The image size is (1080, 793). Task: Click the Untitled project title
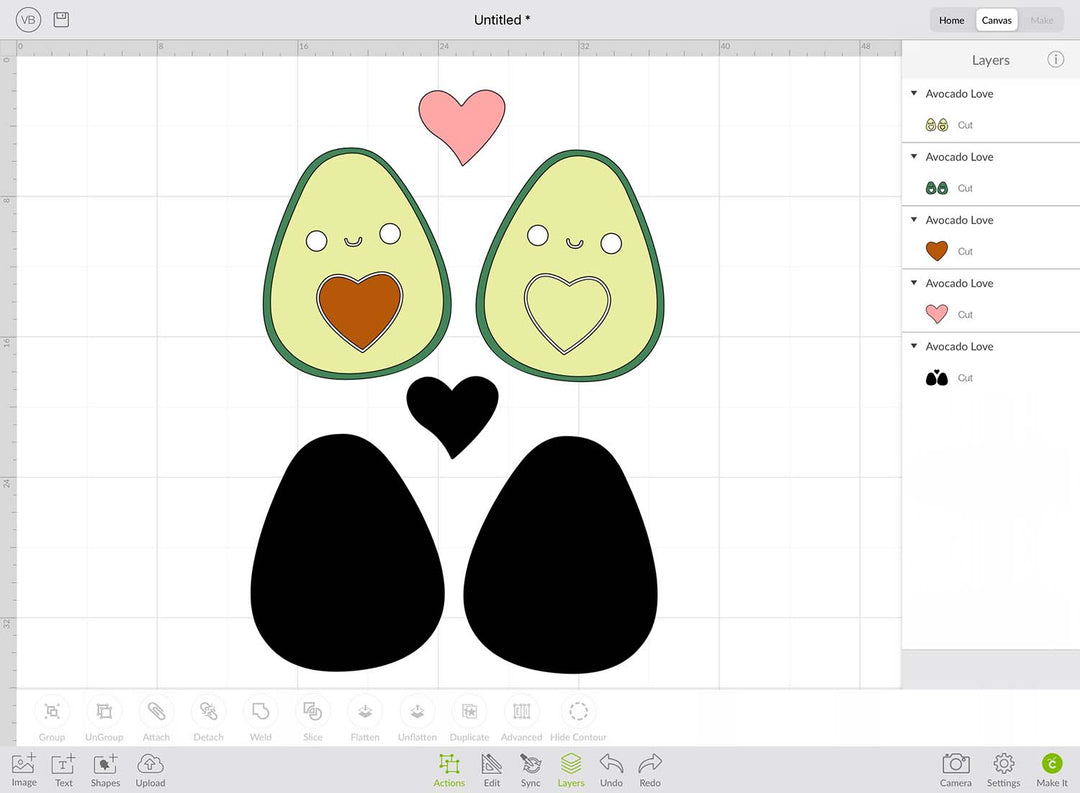coord(501,20)
